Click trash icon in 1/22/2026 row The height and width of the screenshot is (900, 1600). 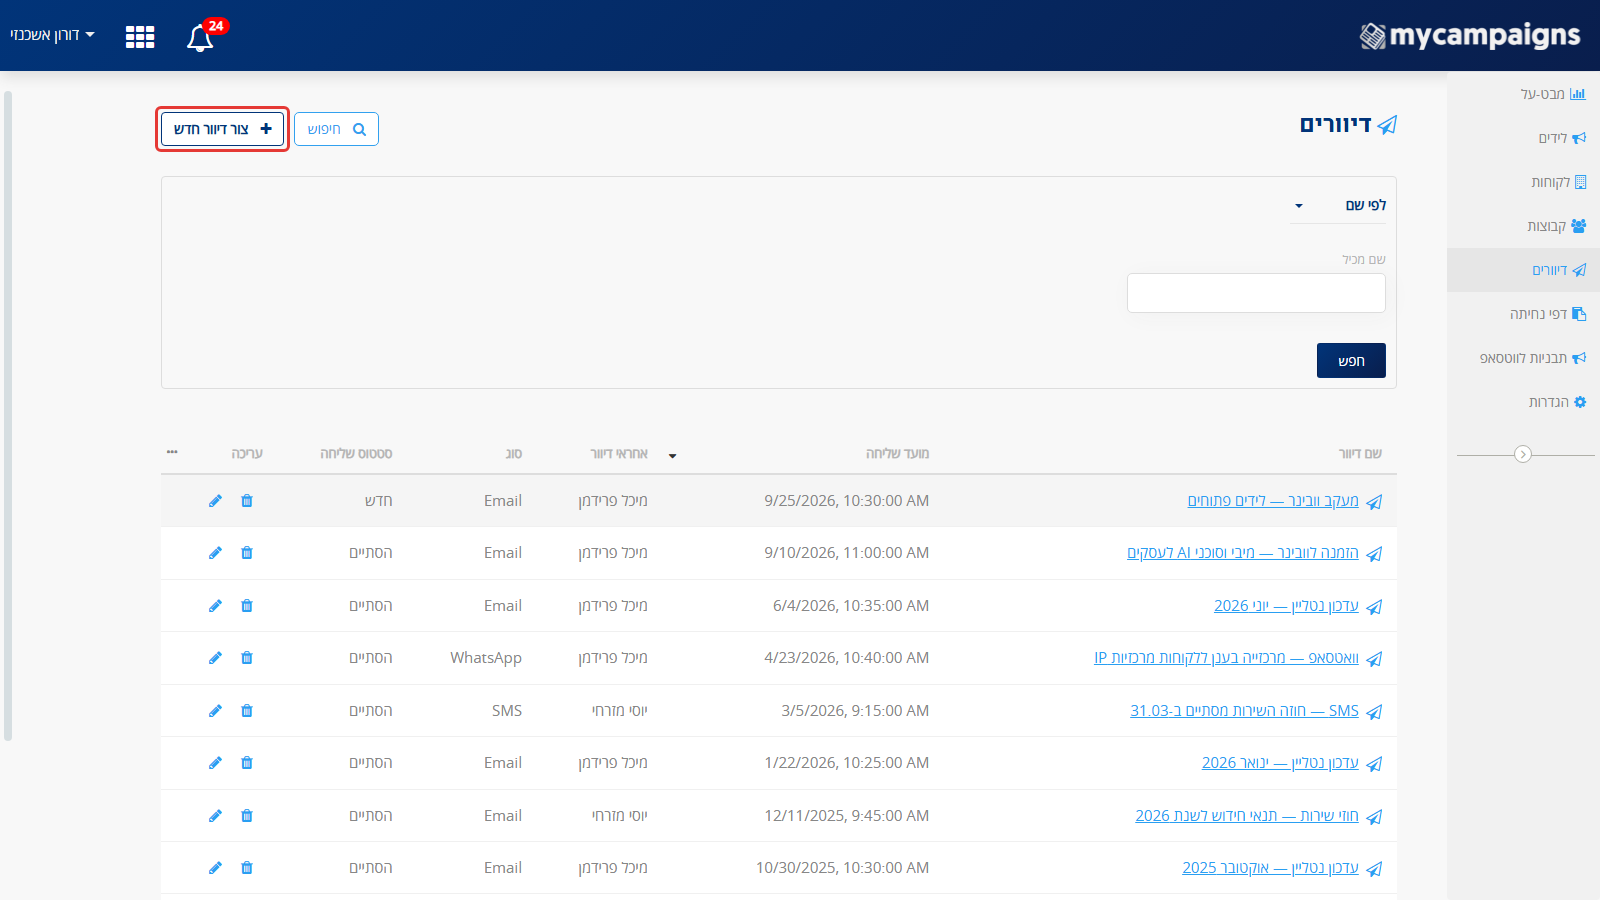pos(247,763)
